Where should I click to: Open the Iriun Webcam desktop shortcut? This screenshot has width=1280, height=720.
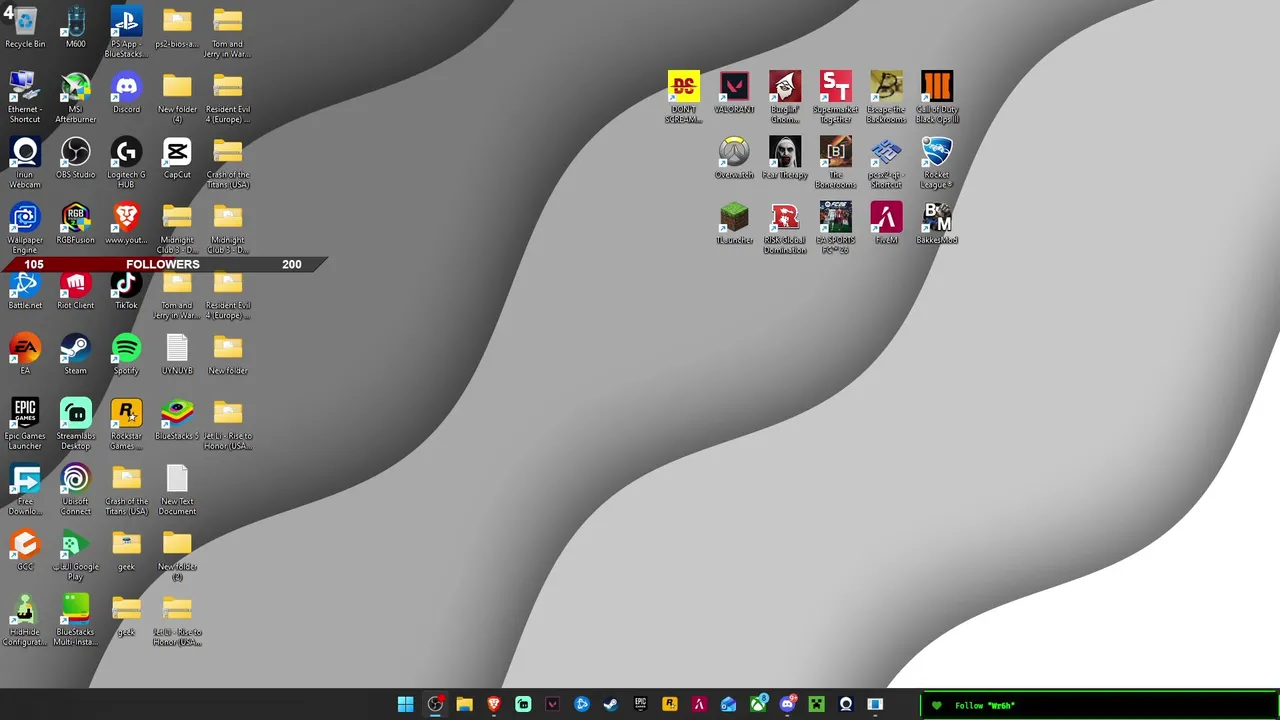tap(25, 163)
